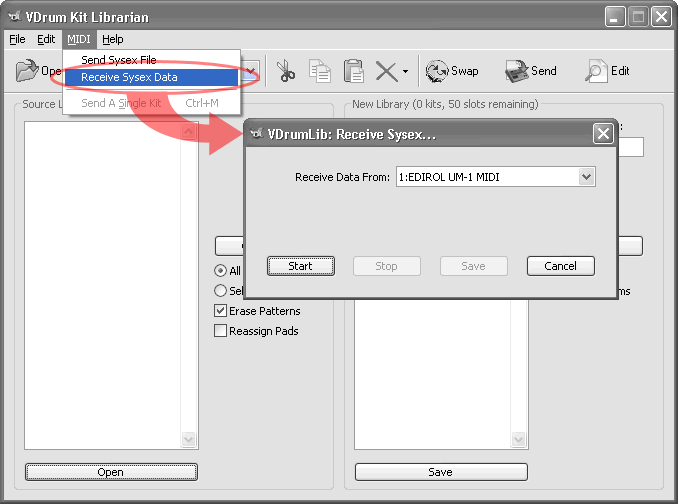Click the Paste clipboard icon

point(353,71)
